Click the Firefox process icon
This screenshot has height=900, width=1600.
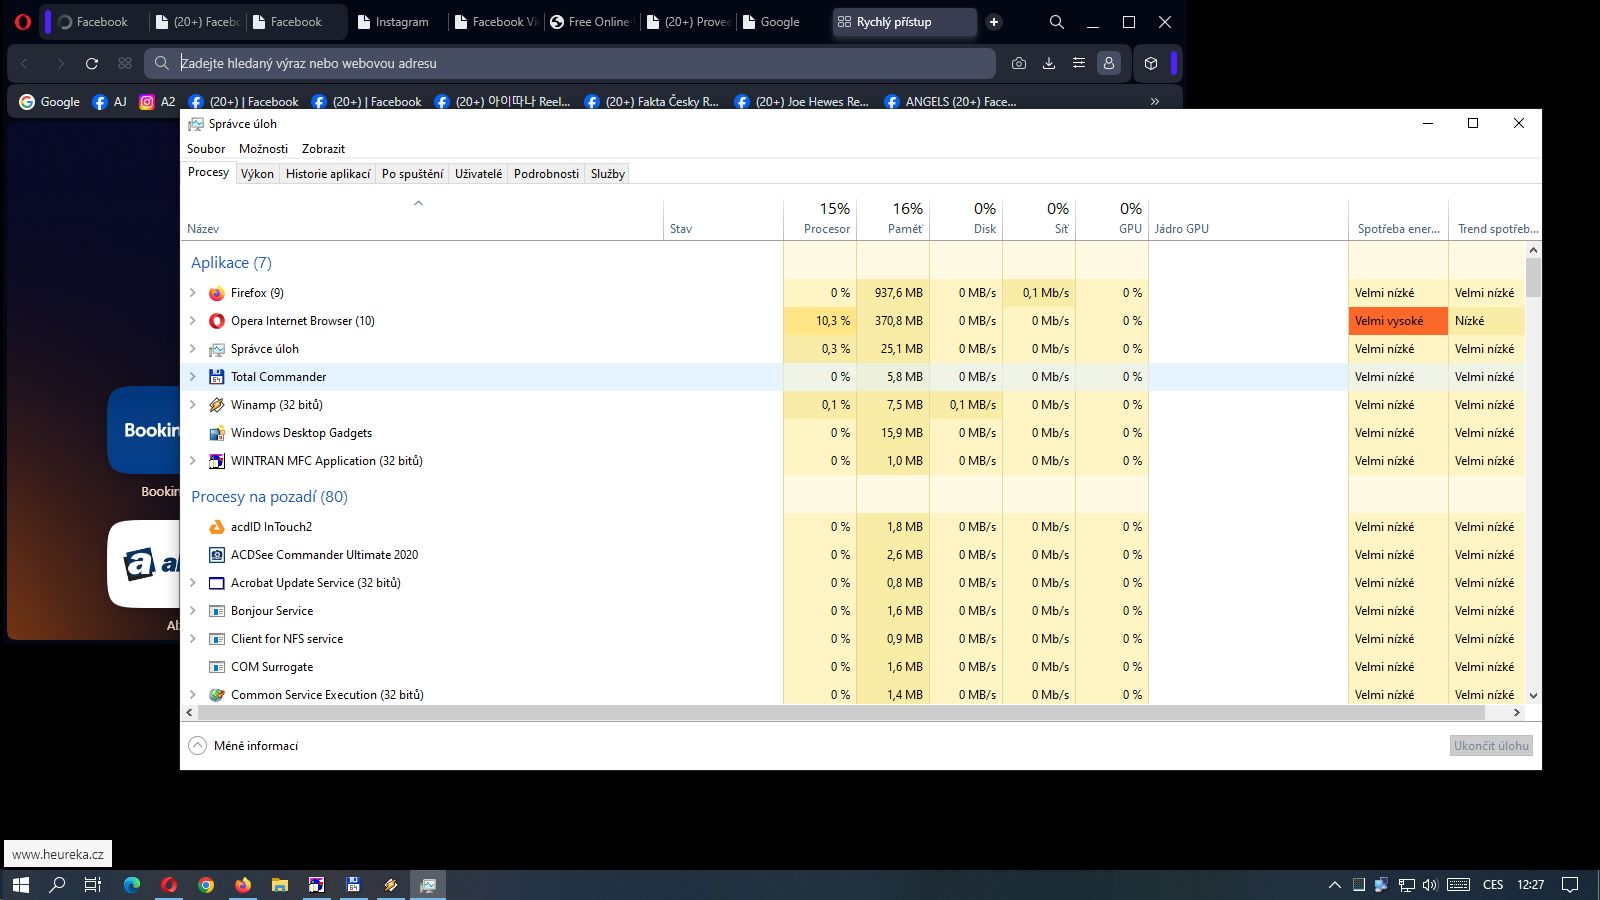[216, 293]
